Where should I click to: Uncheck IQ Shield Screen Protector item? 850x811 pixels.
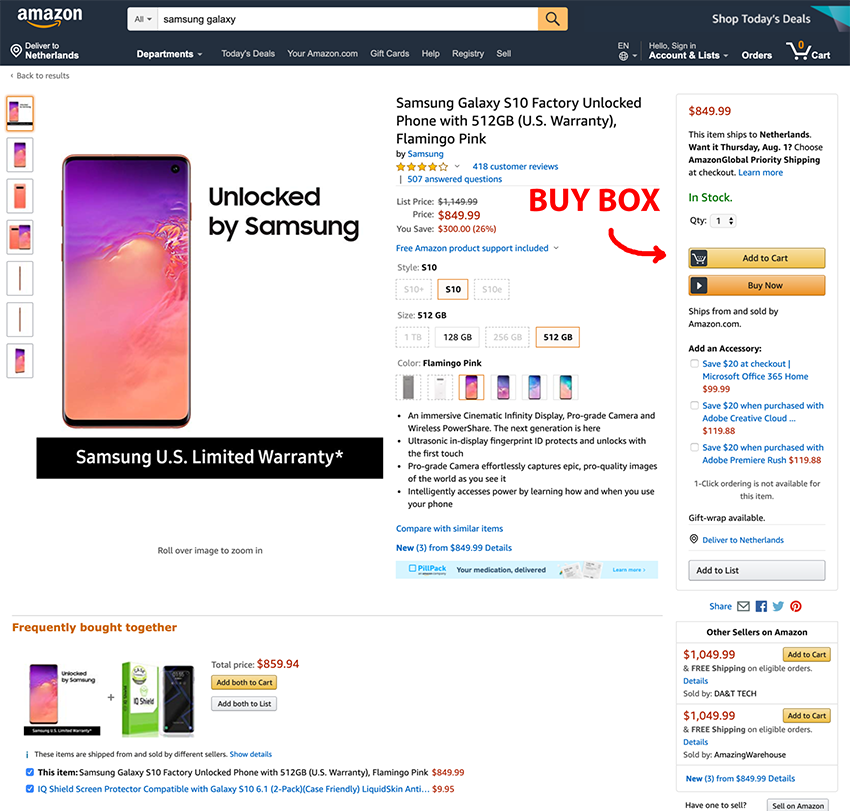[x=28, y=788]
